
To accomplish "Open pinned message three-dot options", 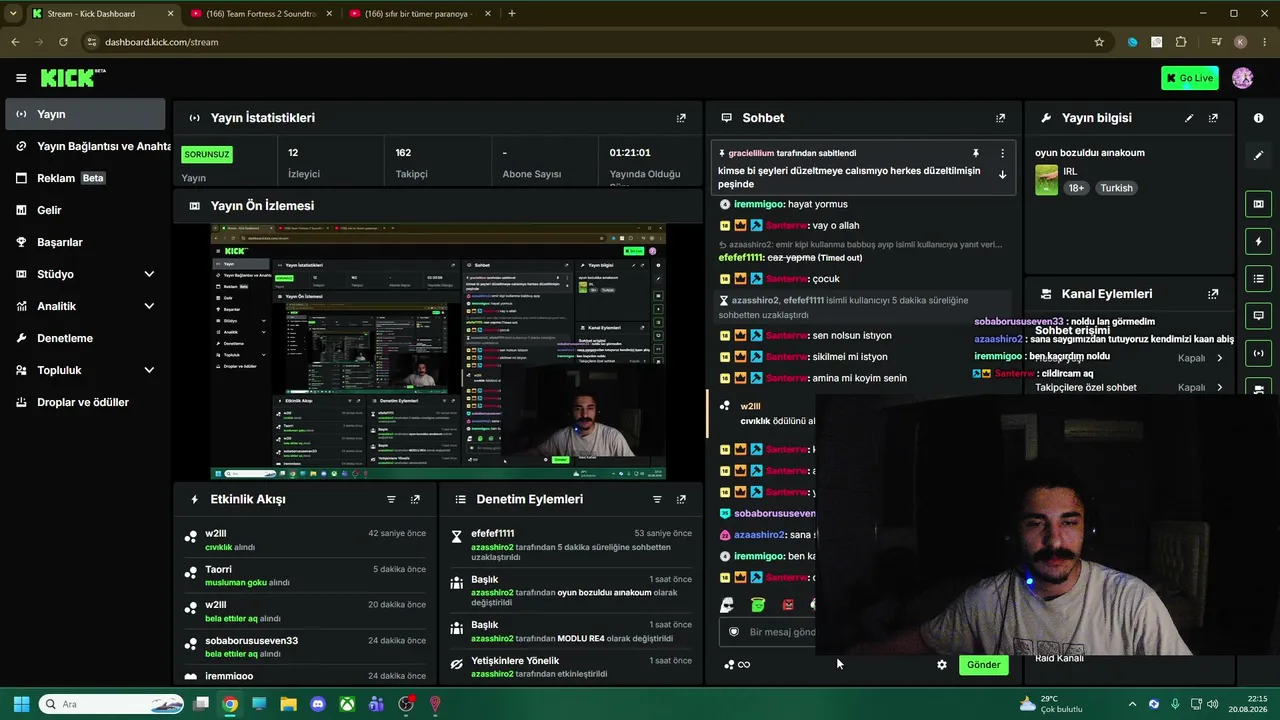I will tap(1002, 153).
